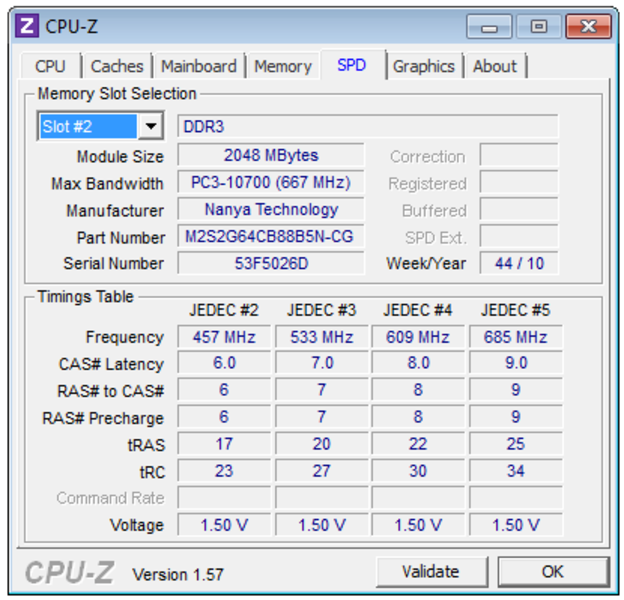Expand the Slot #2 dropdown arrow
This screenshot has height=600, width=624.
pos(151,127)
